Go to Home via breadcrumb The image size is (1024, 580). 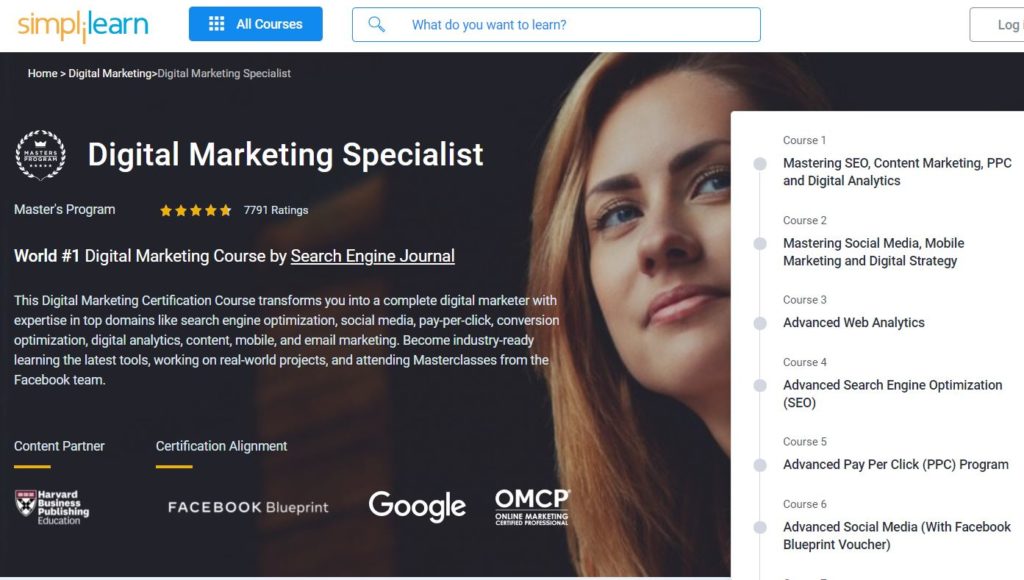point(42,73)
